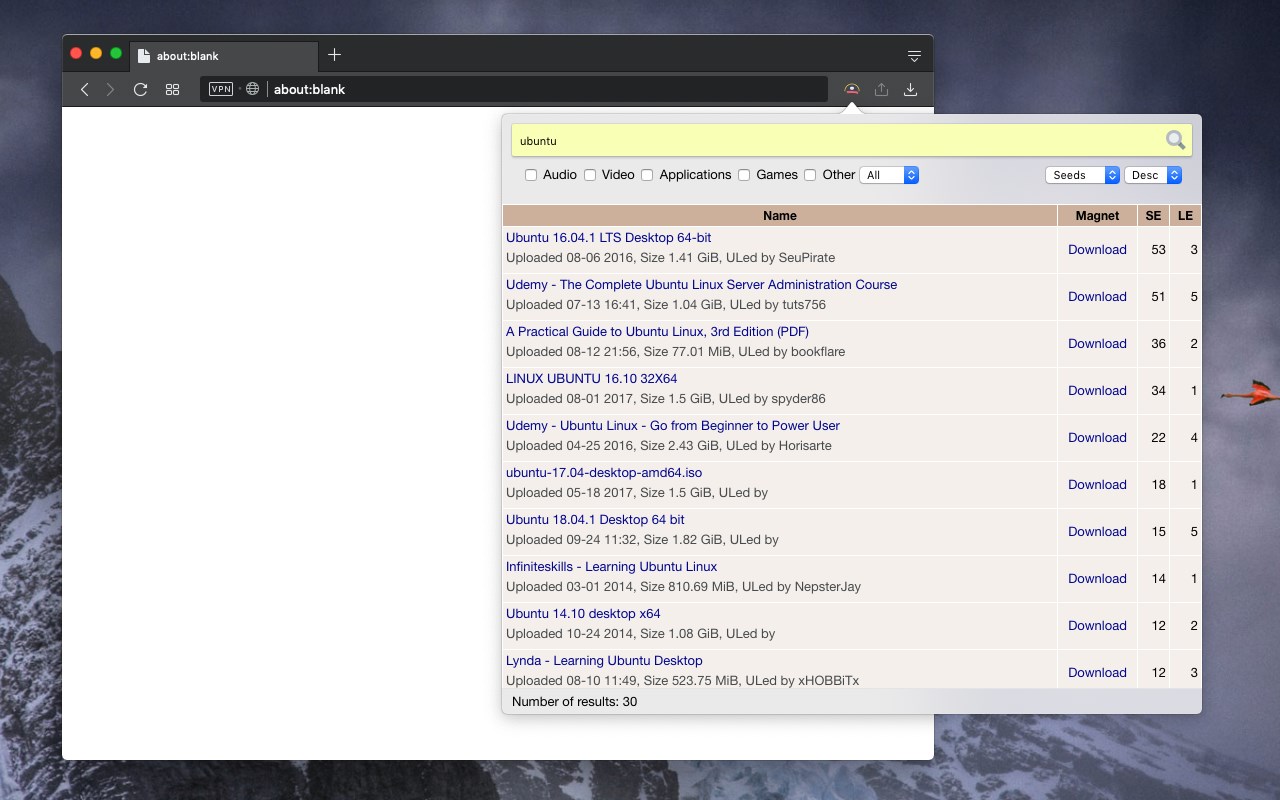Open ubuntu-17.04-desktop-amd64.iso link
The image size is (1280, 800).
(604, 473)
